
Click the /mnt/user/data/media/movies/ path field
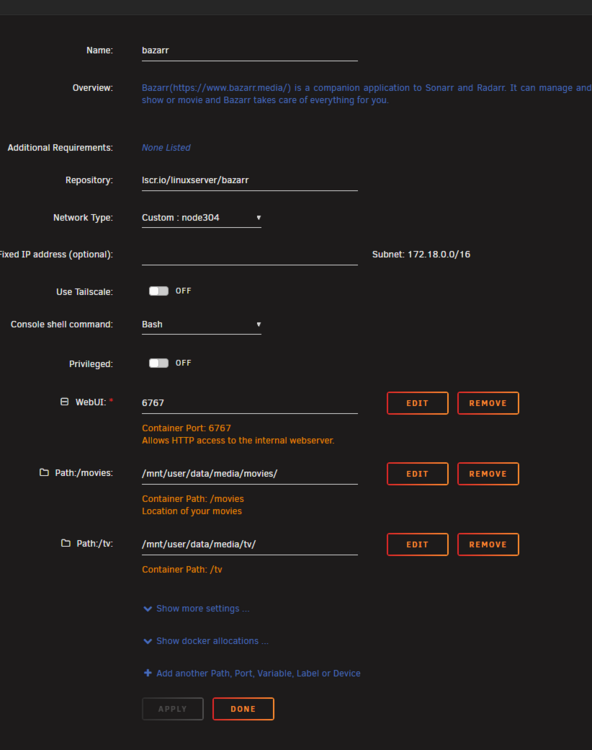tap(250, 474)
